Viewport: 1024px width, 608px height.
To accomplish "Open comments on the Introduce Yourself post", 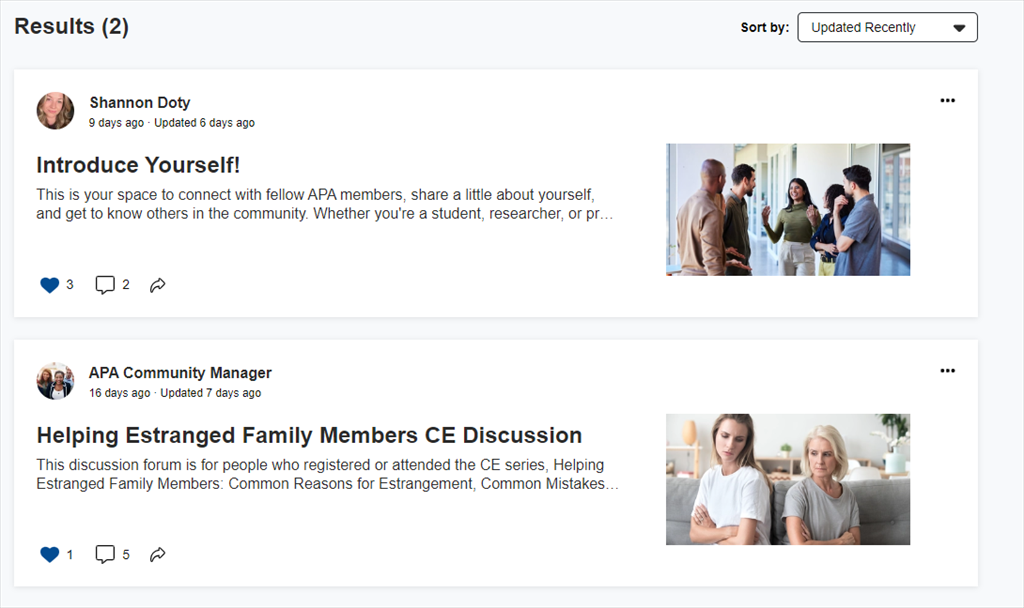I will tap(106, 284).
